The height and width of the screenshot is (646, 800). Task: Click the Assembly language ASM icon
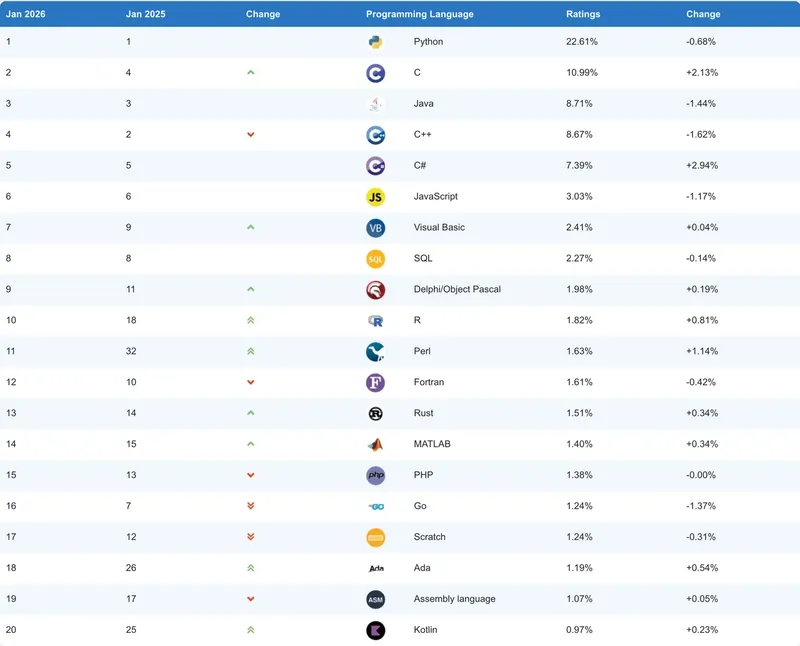tap(375, 599)
